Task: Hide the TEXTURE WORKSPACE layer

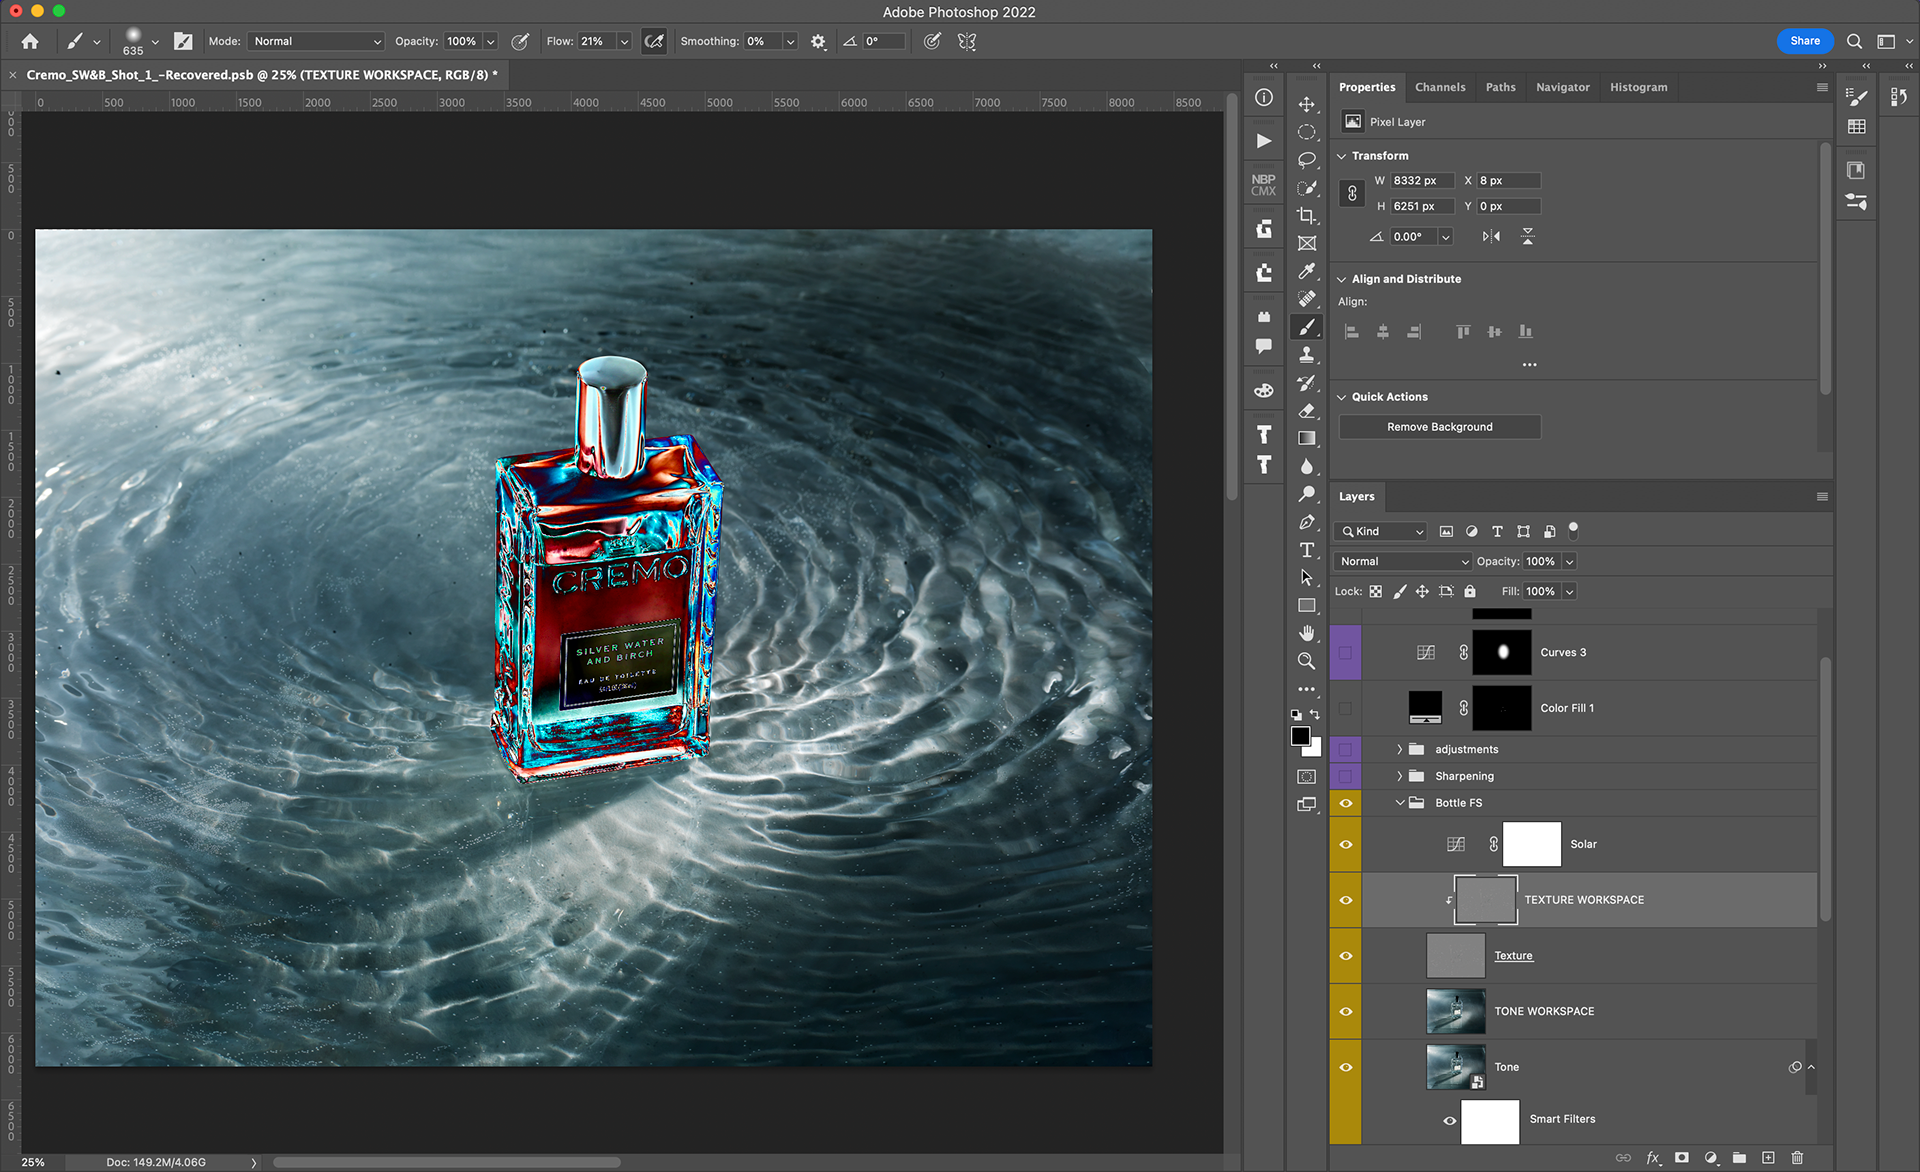Action: 1345,900
